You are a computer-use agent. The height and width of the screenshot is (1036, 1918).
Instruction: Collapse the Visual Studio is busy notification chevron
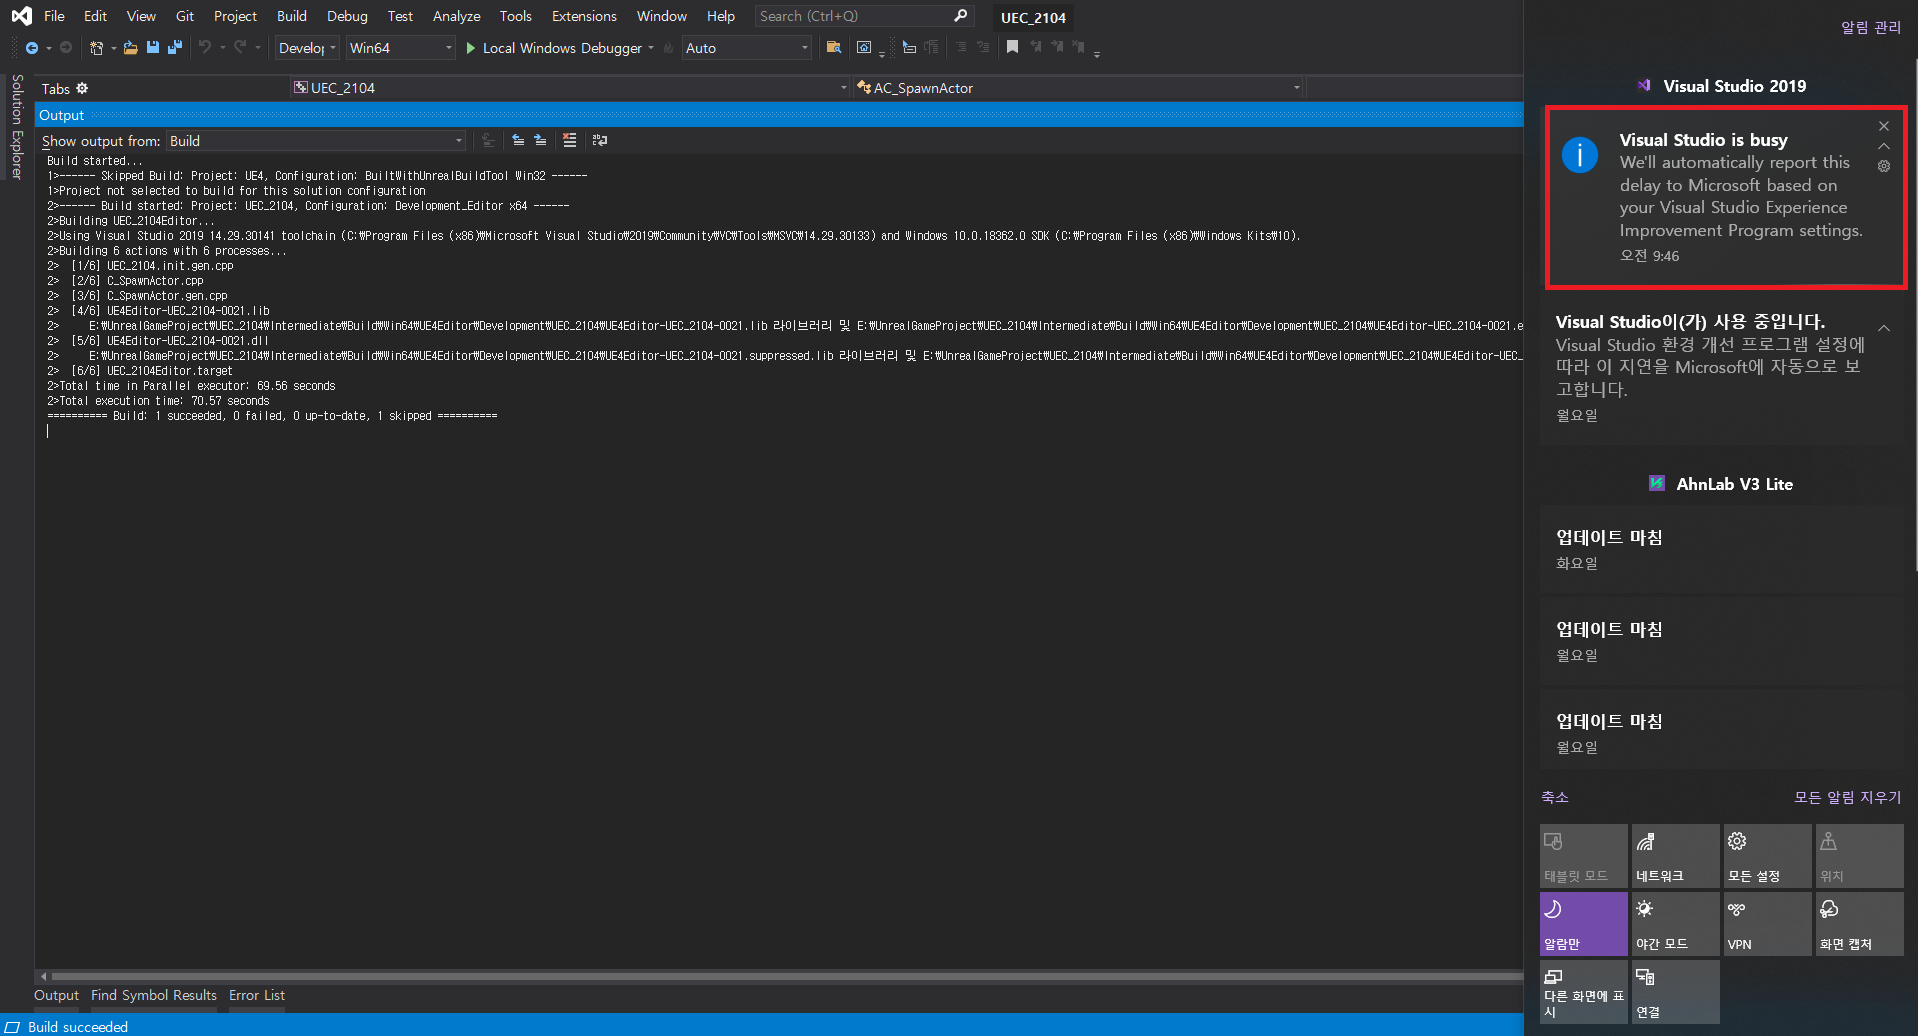point(1884,146)
